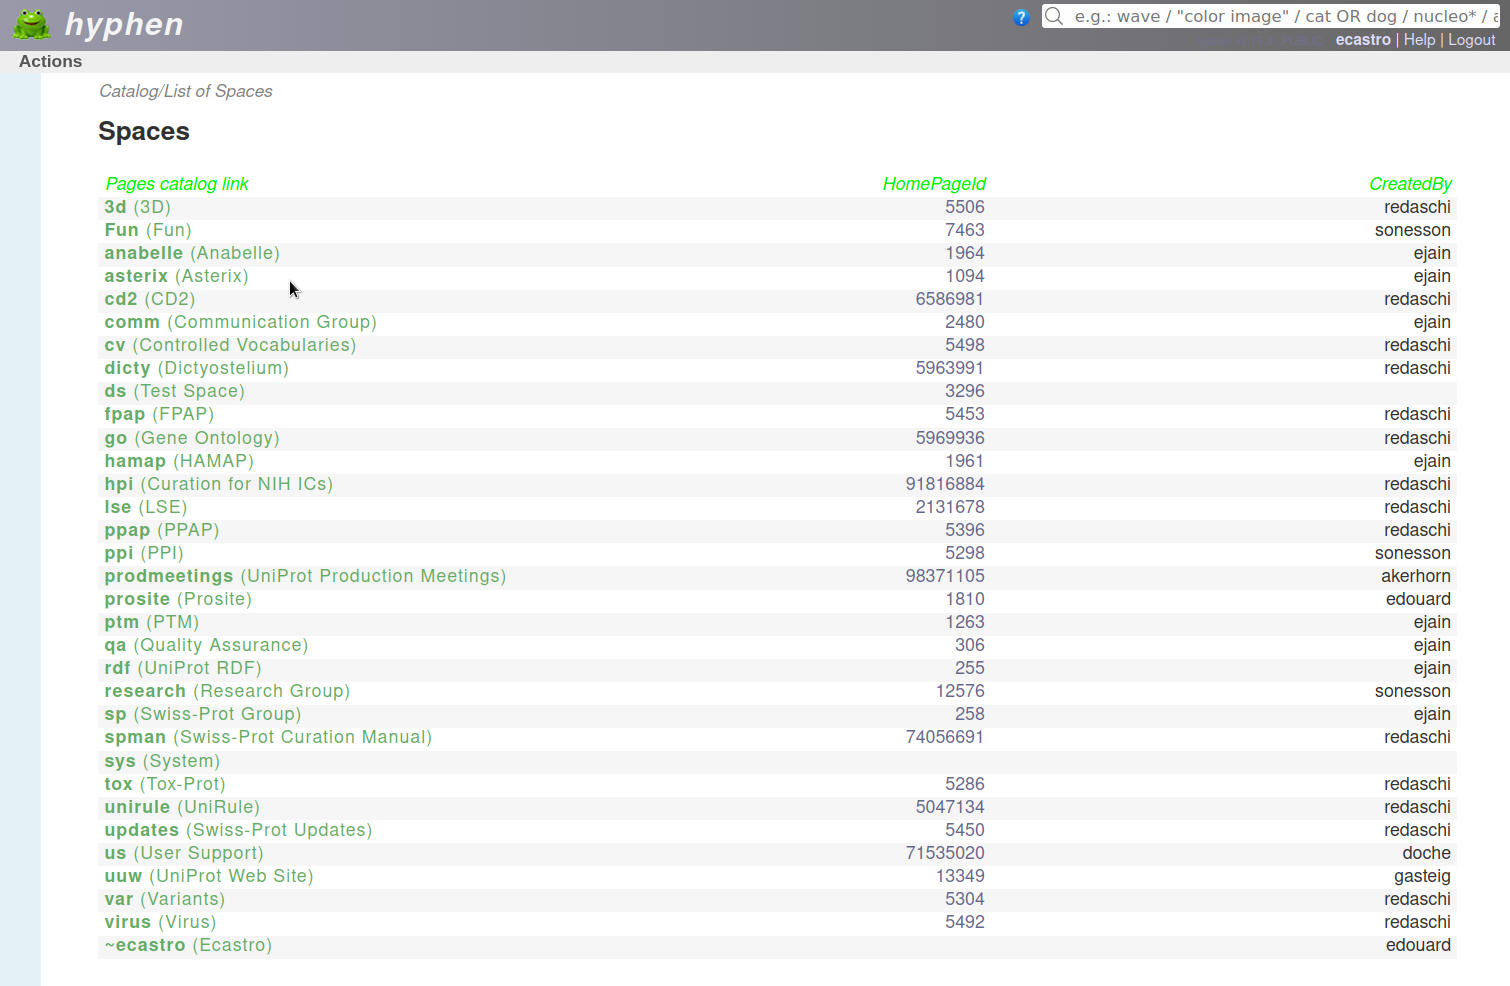This screenshot has width=1510, height=986.
Task: Open the unirule (UniRule) space
Action: [x=182, y=807]
